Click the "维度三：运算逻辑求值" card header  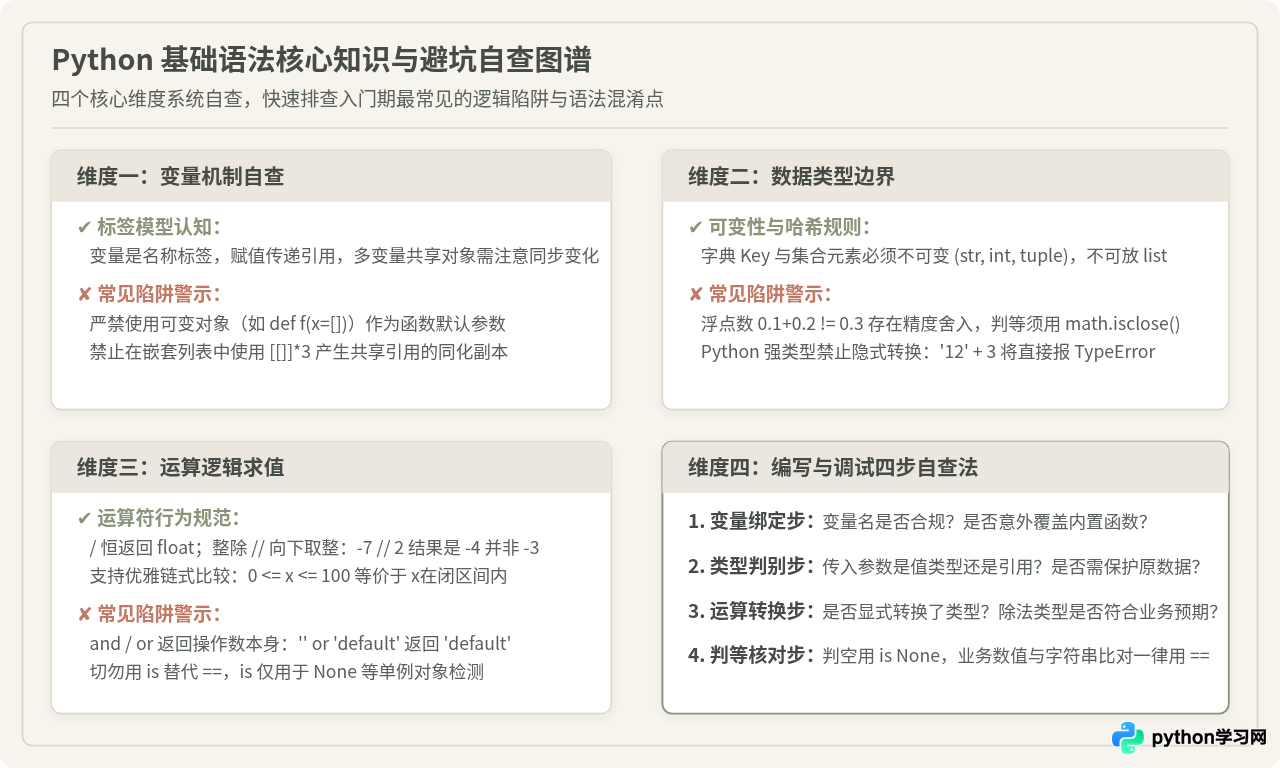click(x=331, y=467)
